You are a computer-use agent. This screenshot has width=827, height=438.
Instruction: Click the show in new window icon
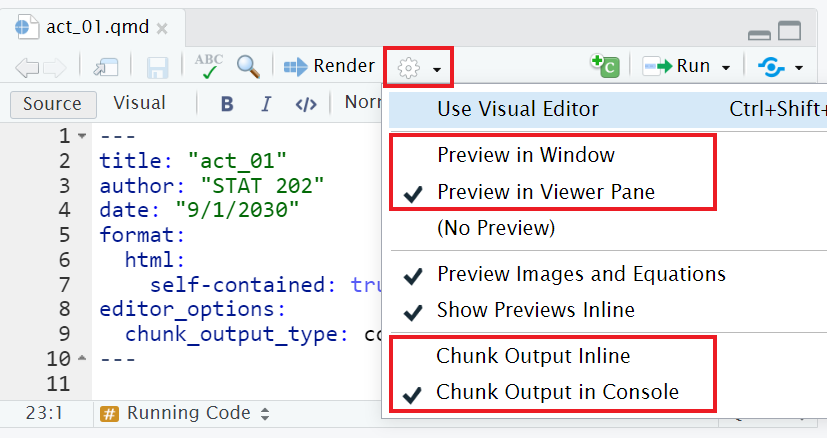pyautogui.click(x=106, y=67)
